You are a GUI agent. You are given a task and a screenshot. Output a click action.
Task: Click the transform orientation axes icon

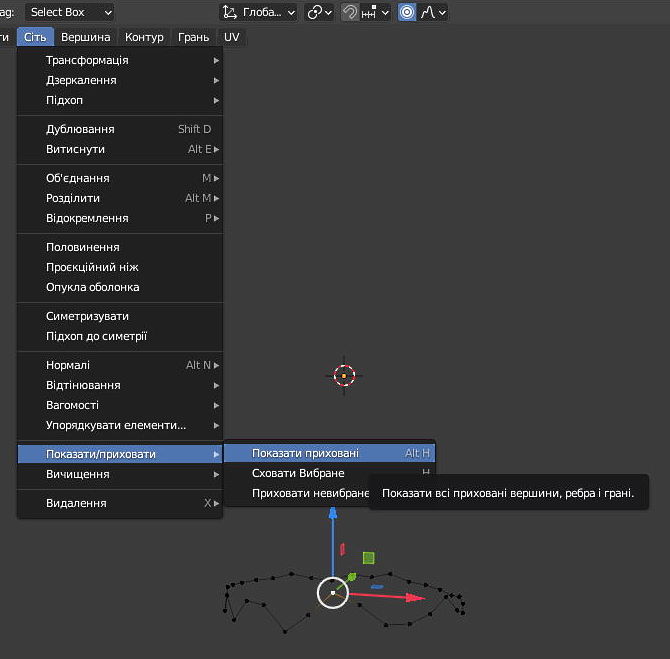coord(229,12)
